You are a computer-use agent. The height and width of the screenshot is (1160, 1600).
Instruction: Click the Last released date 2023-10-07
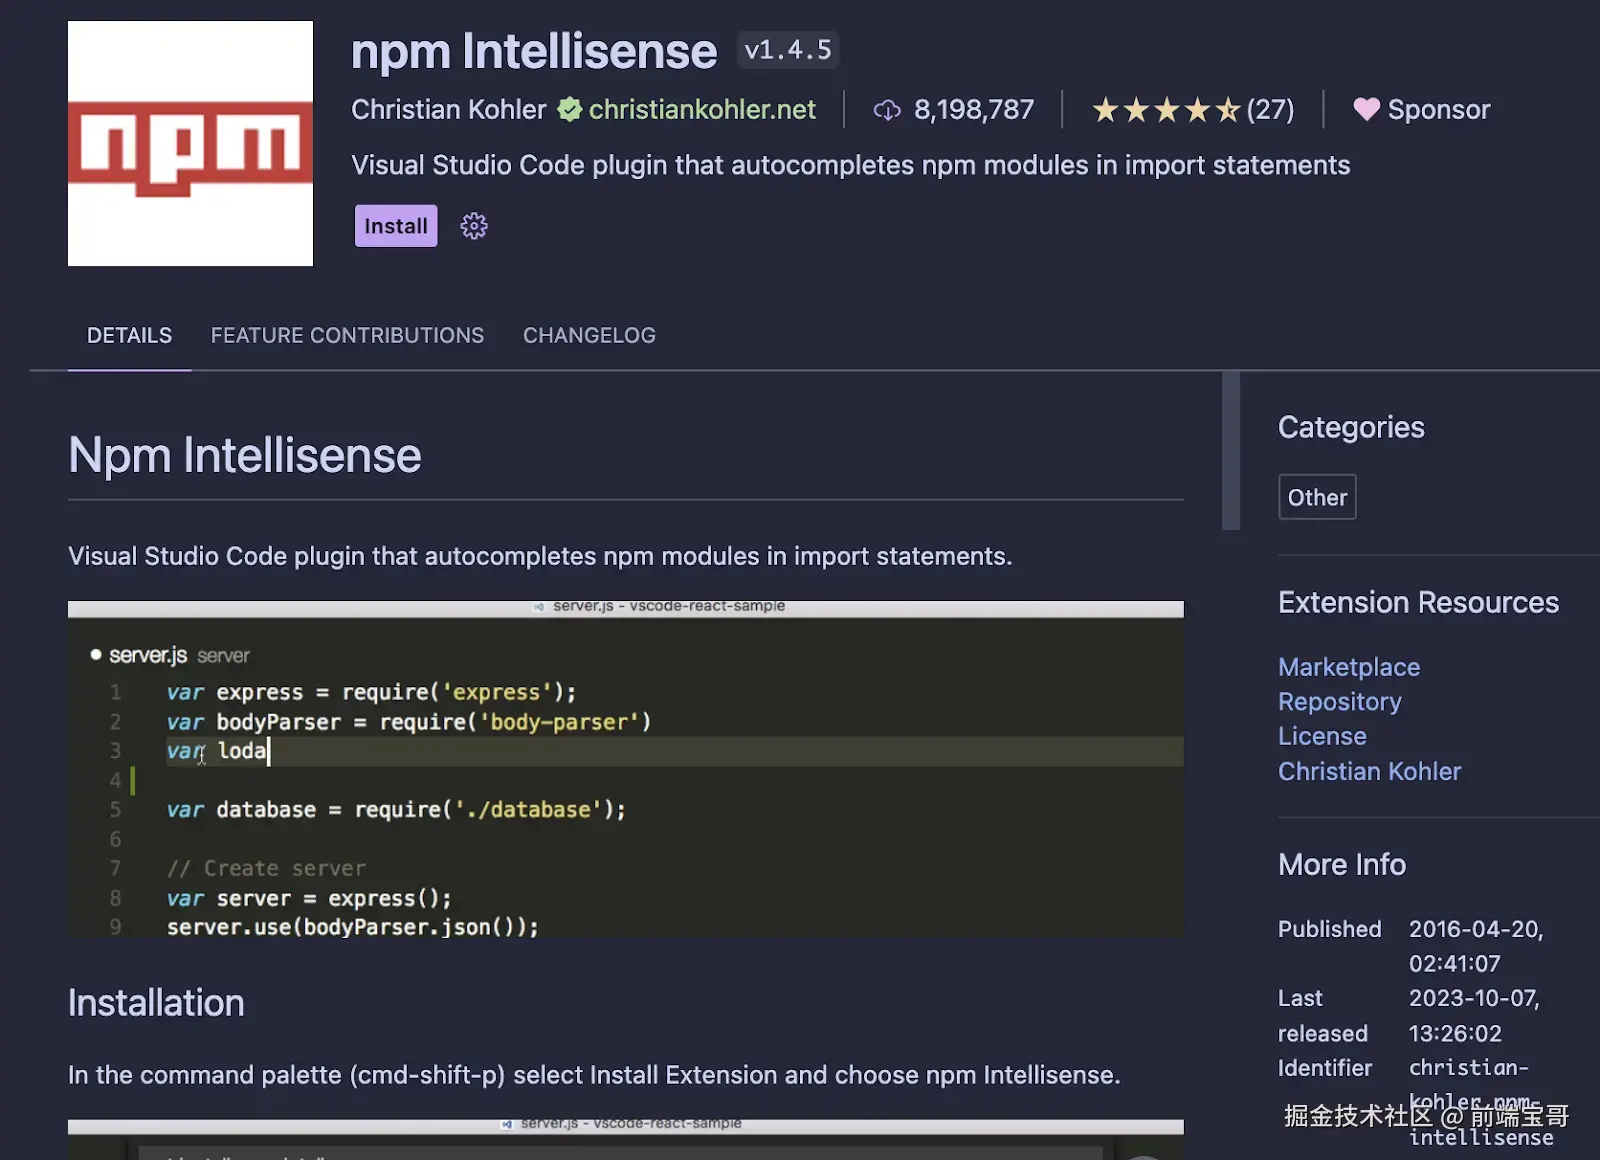point(1474,1016)
